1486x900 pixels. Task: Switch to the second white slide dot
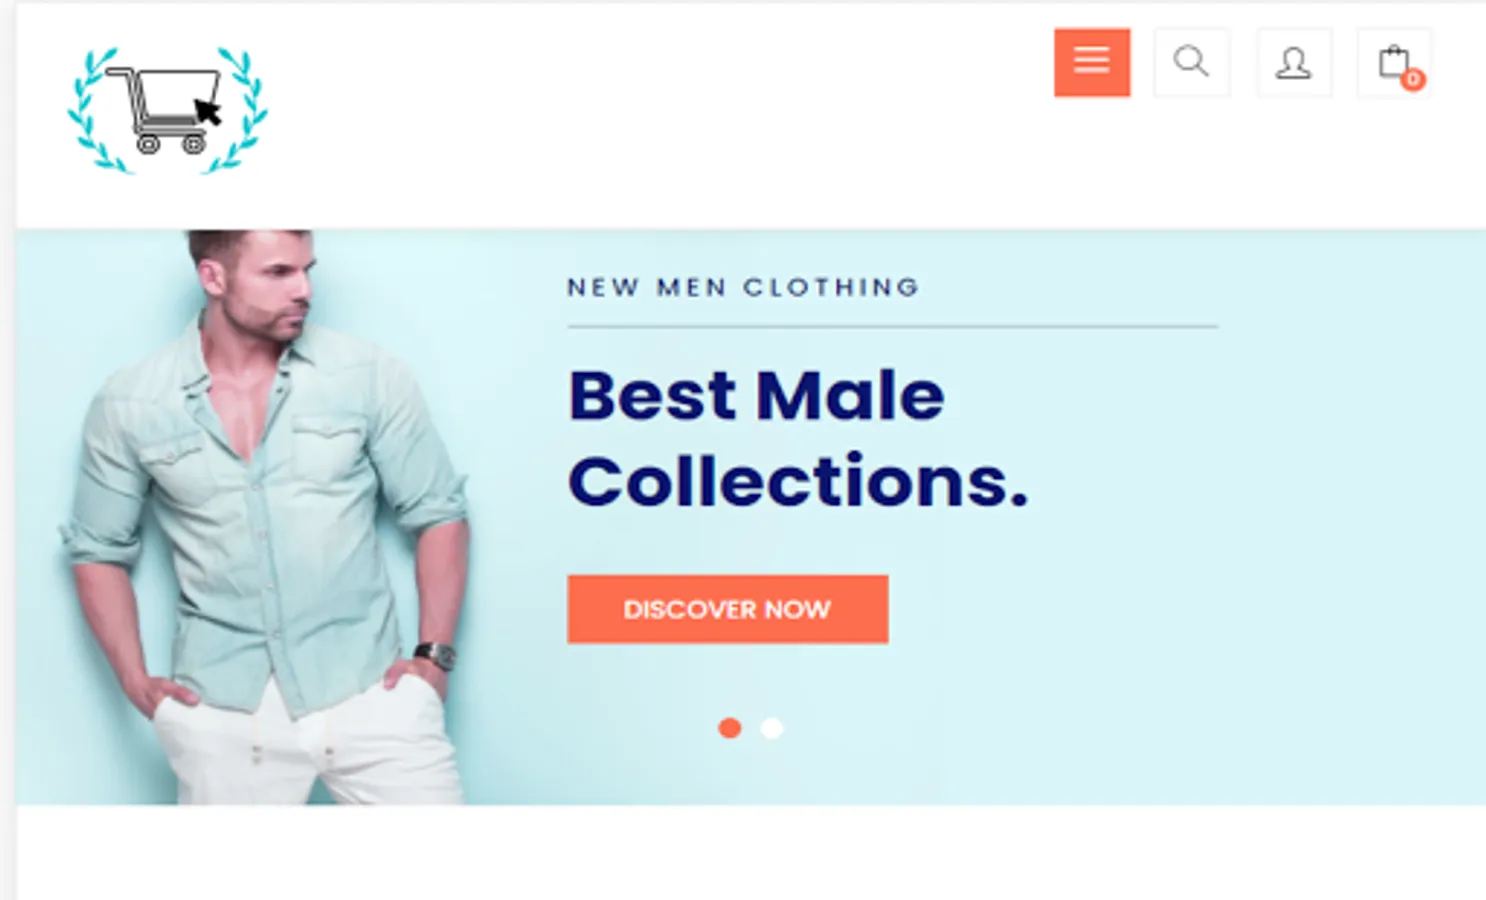click(772, 728)
